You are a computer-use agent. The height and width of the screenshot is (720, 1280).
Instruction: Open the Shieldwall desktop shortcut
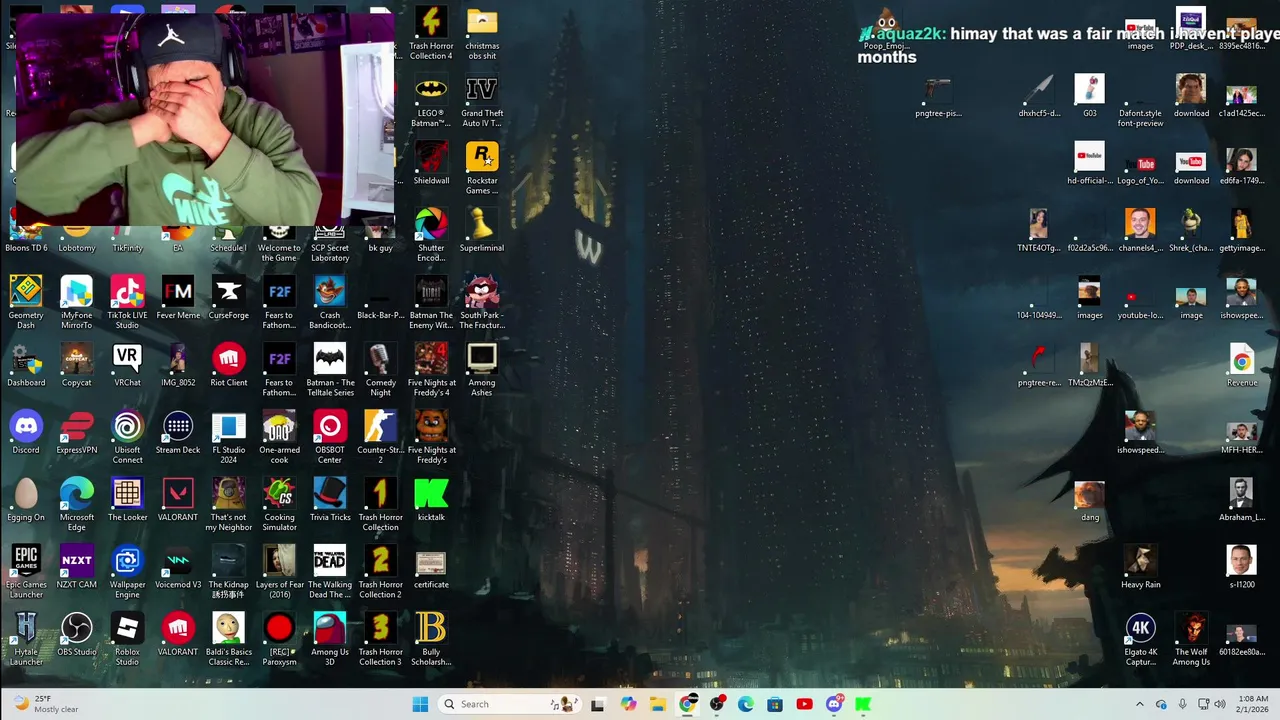[x=431, y=163]
